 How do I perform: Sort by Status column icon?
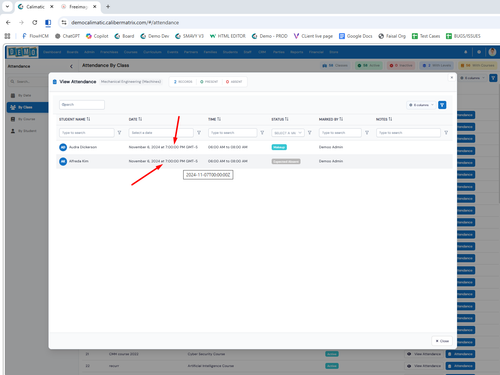point(287,119)
